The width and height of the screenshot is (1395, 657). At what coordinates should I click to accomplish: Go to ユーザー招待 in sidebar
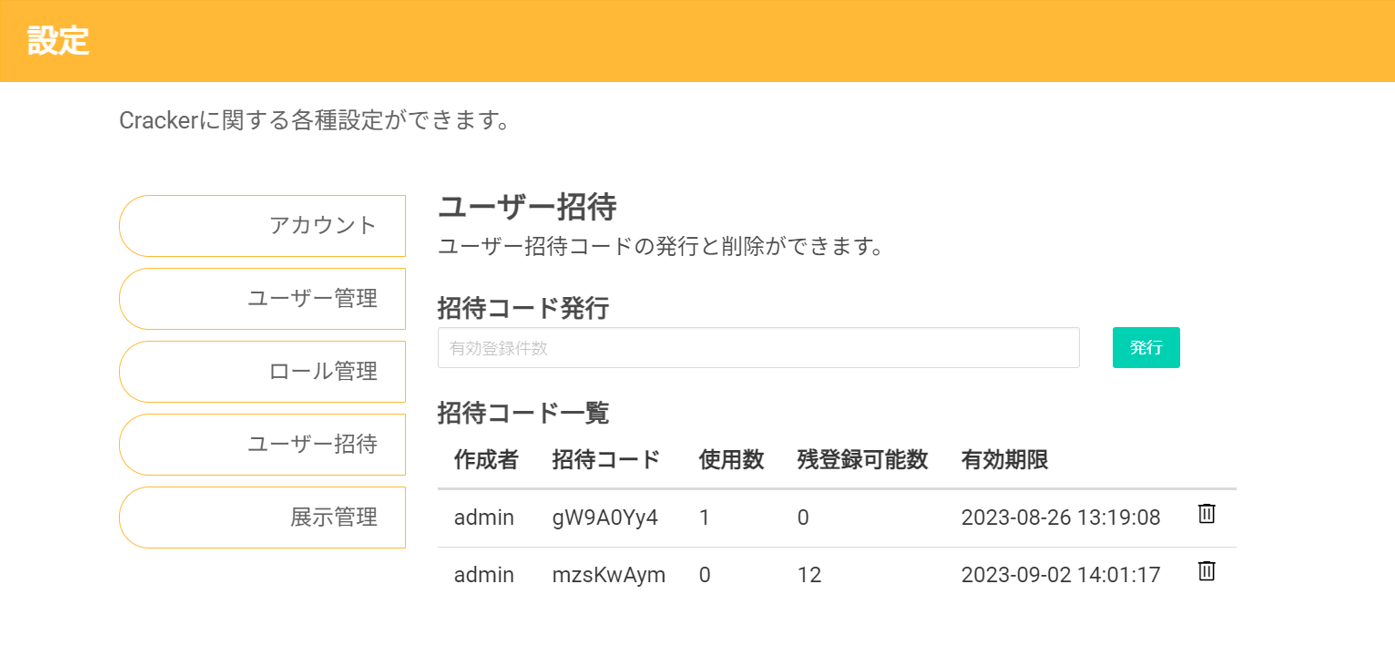[x=263, y=445]
